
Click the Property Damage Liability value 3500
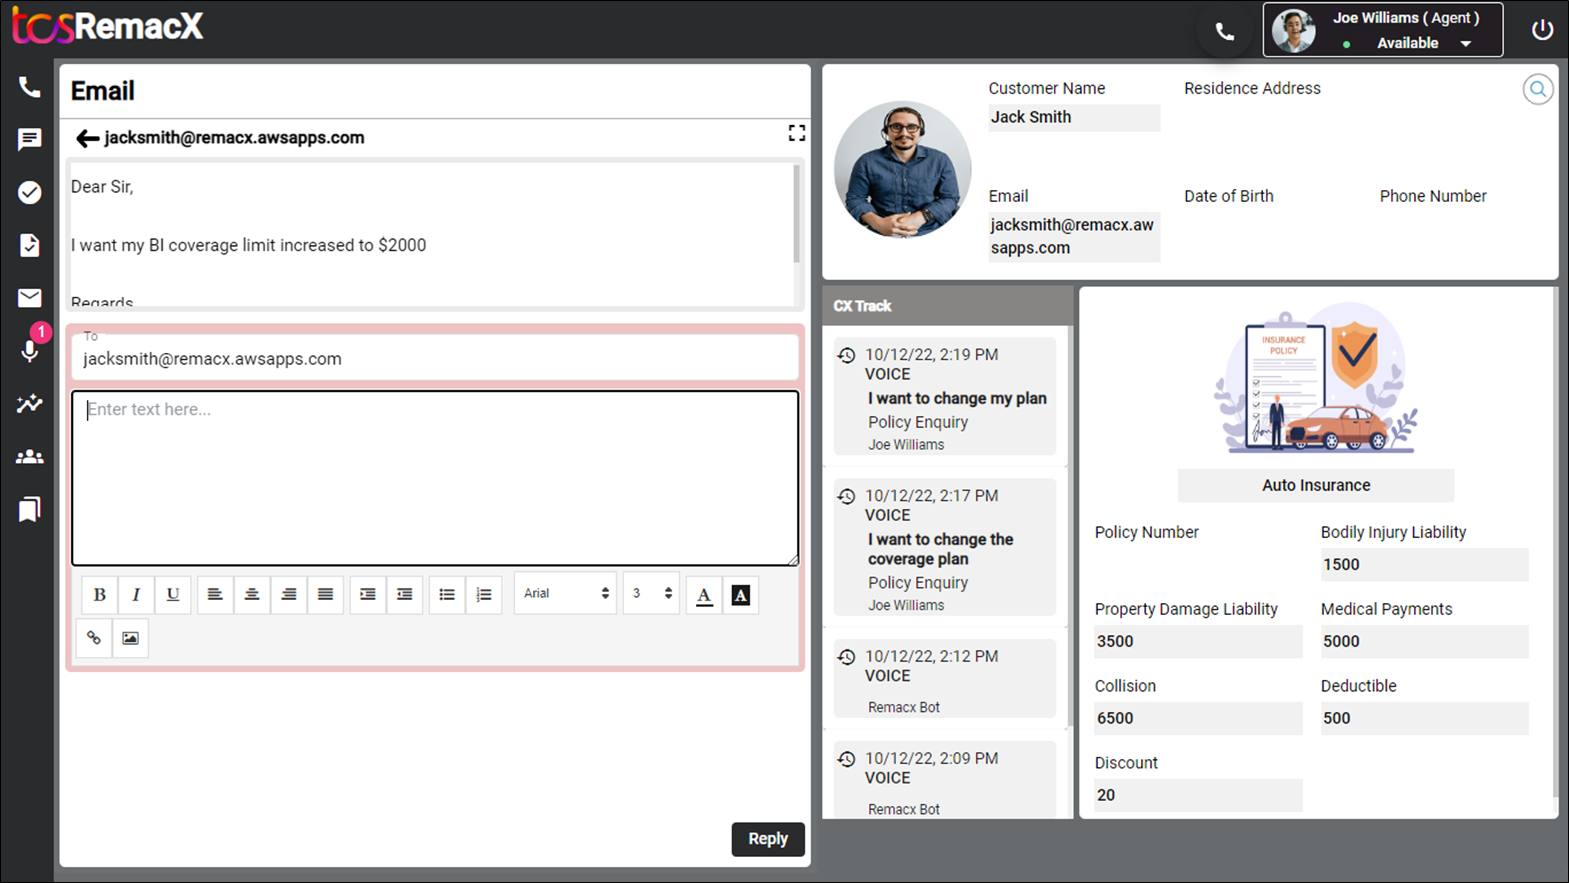(1198, 641)
